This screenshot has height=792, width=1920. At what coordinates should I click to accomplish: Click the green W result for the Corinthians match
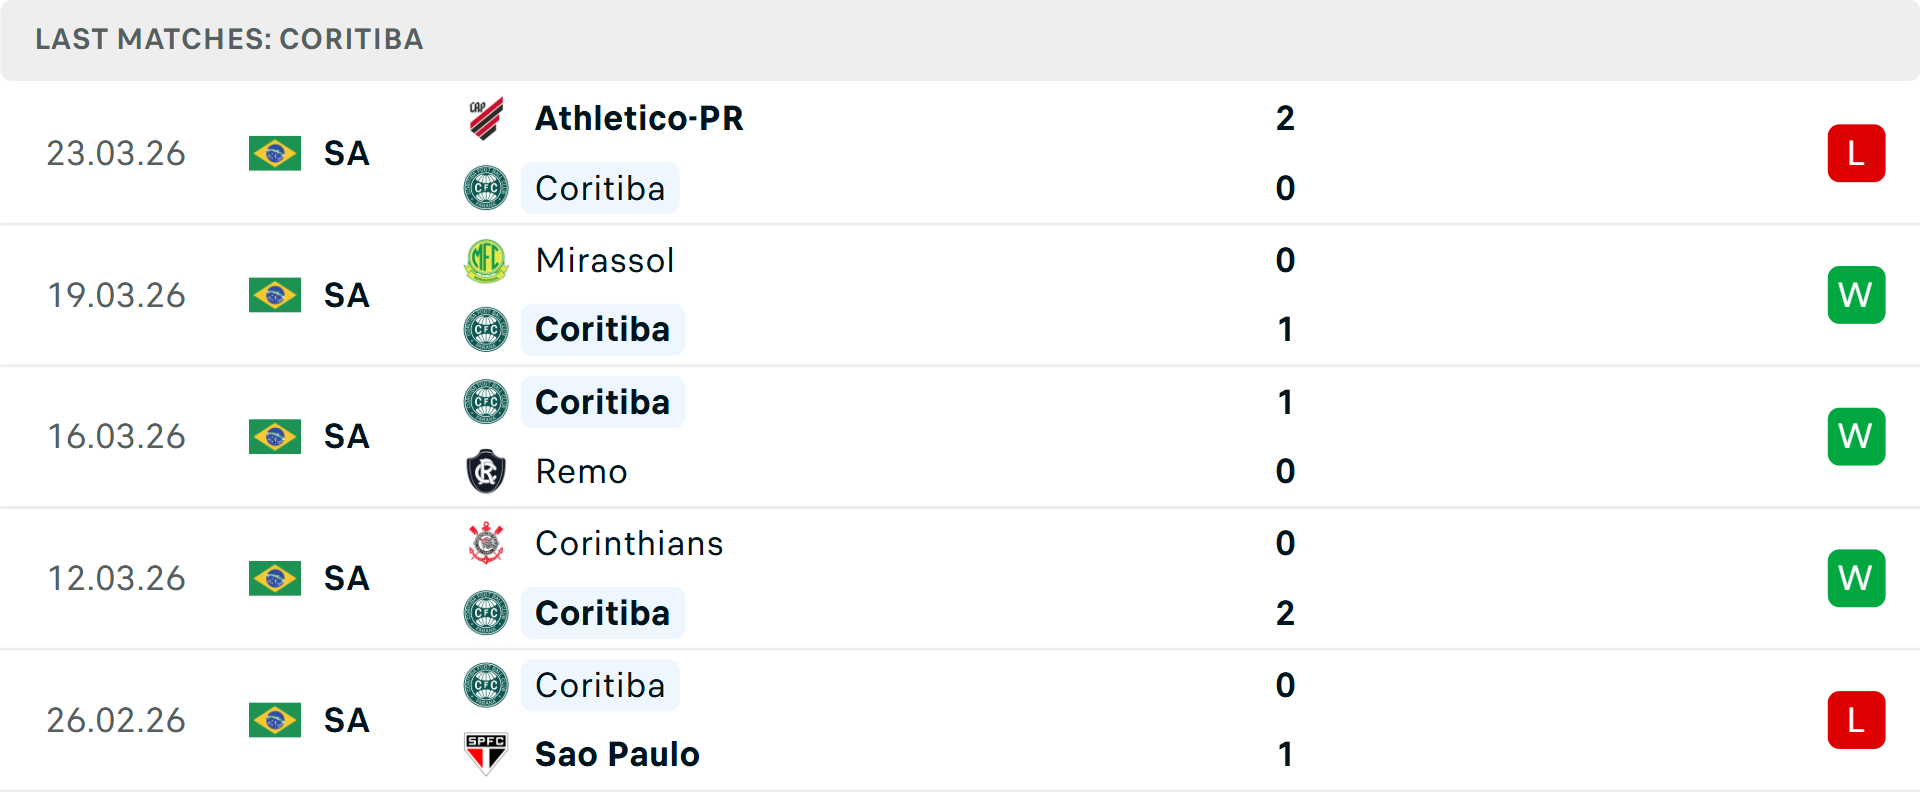[1857, 578]
